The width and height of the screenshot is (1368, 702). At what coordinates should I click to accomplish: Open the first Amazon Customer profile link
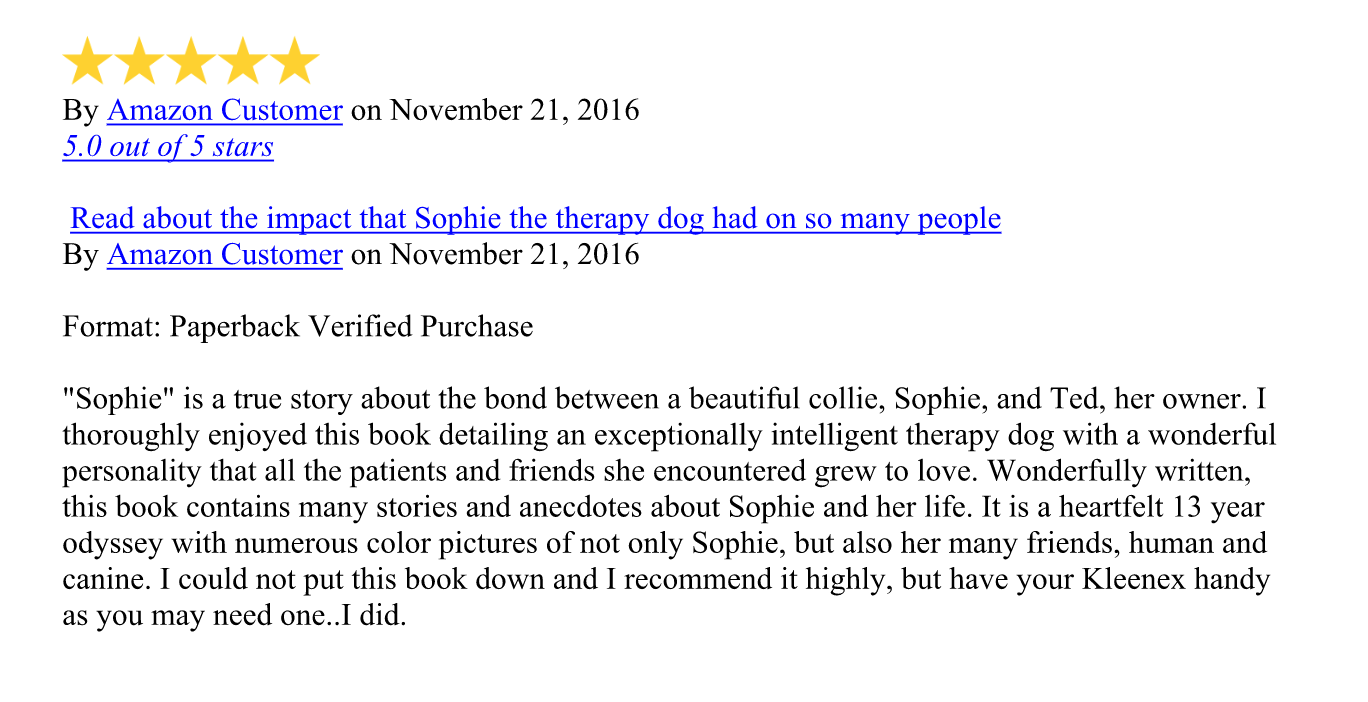[225, 110]
